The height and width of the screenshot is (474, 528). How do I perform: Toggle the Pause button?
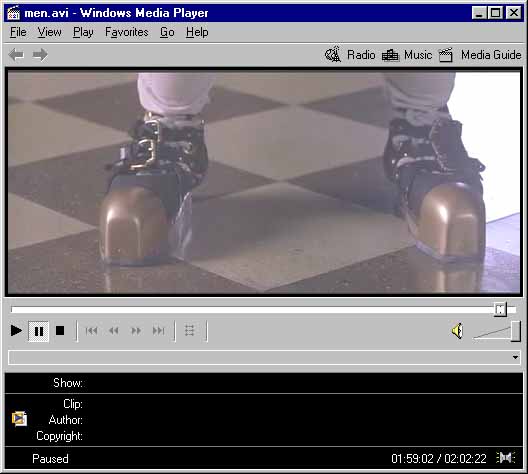39,331
